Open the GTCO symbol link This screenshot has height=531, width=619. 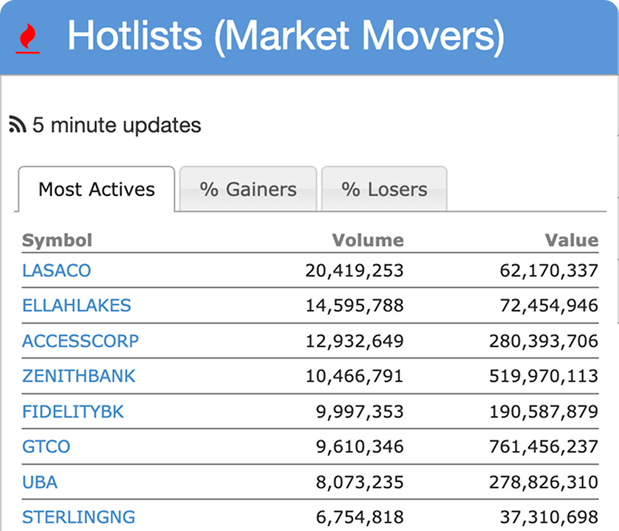coord(46,447)
